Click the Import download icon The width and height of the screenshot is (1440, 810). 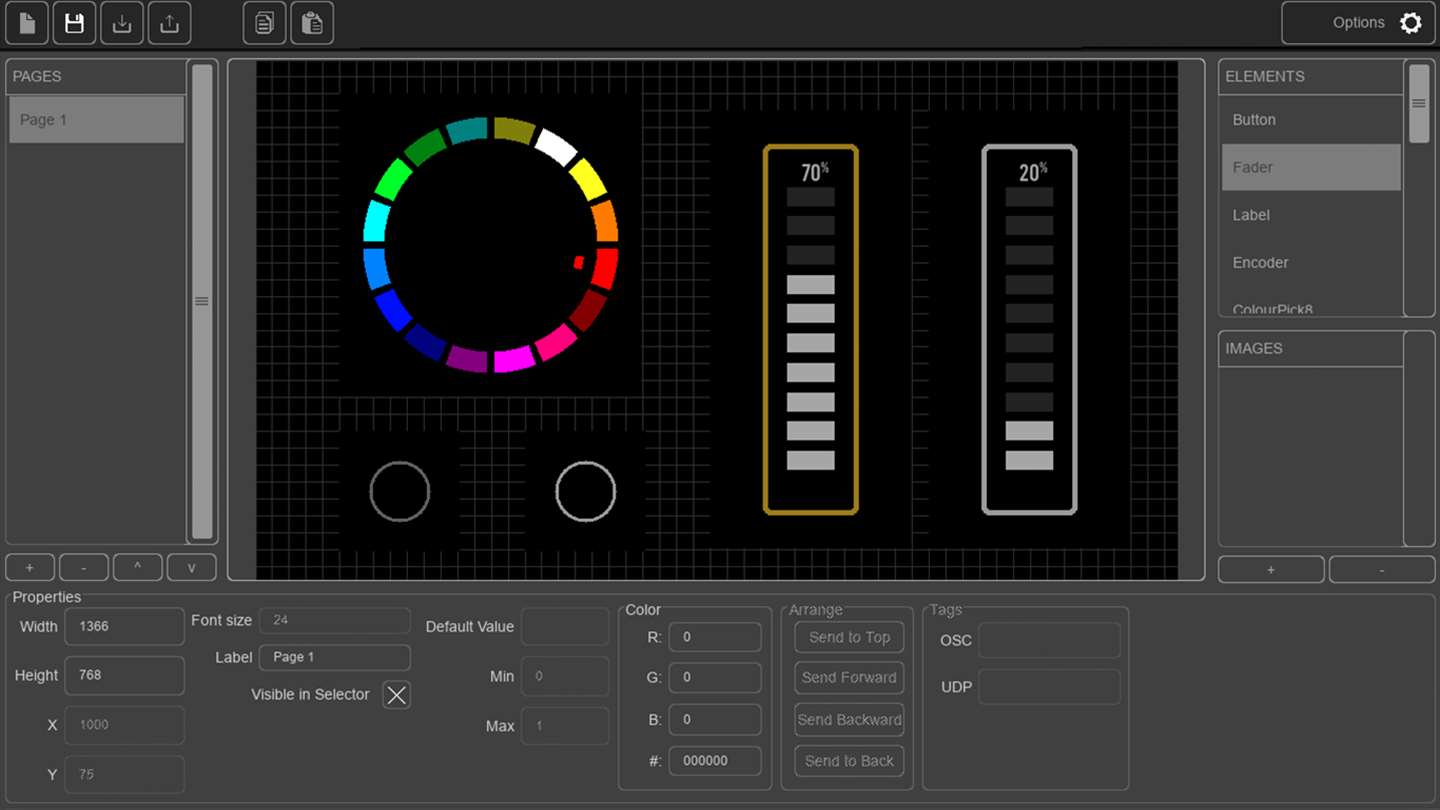point(122,23)
